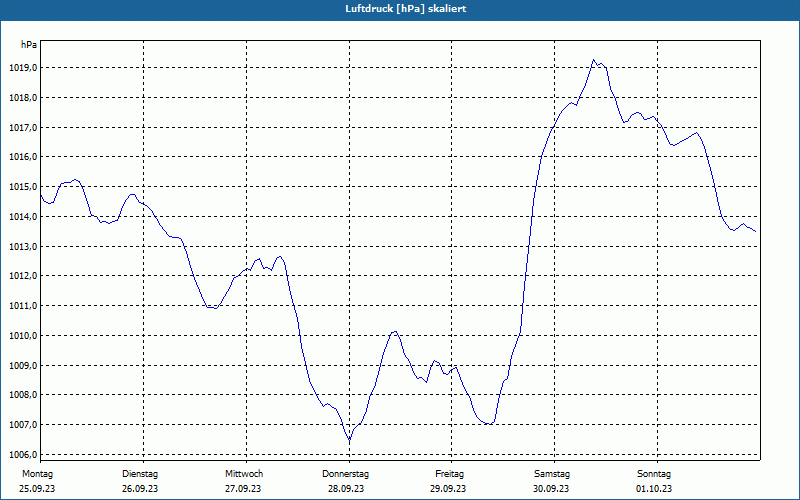Image resolution: width=800 pixels, height=500 pixels.
Task: Click the 'Sonntag' day label
Action: coord(654,474)
